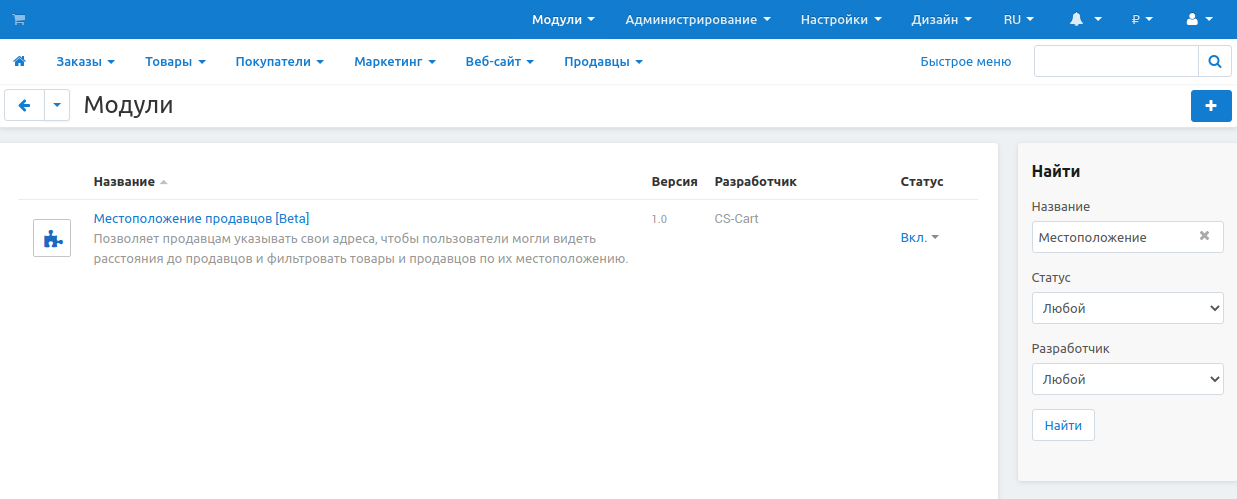The image size is (1237, 499).
Task: Open the notifications bell menu
Action: click(1085, 20)
